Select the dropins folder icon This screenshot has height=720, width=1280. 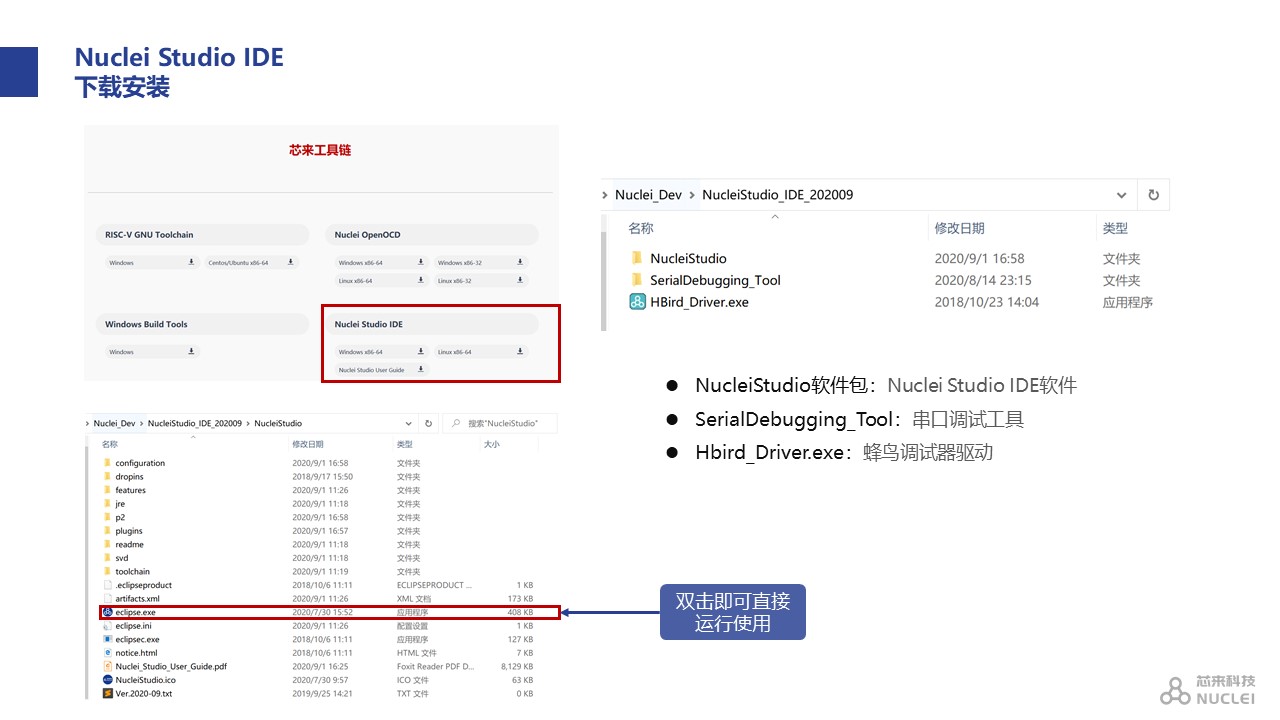click(x=107, y=477)
